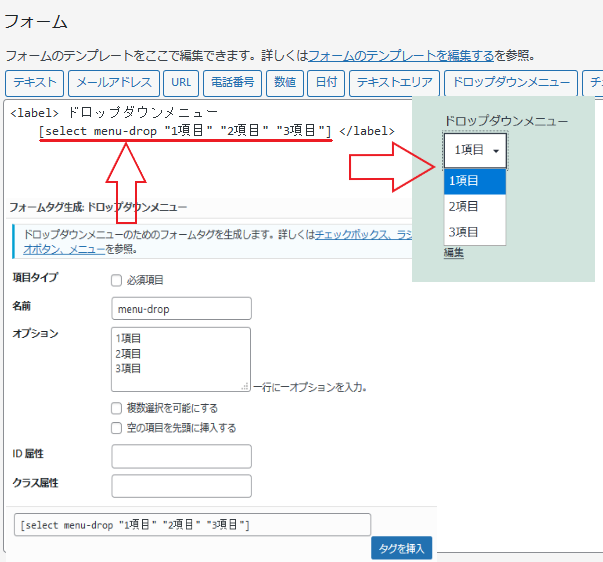Click the 日付 tag button
Screen dimensions: 603x562
coord(326,83)
